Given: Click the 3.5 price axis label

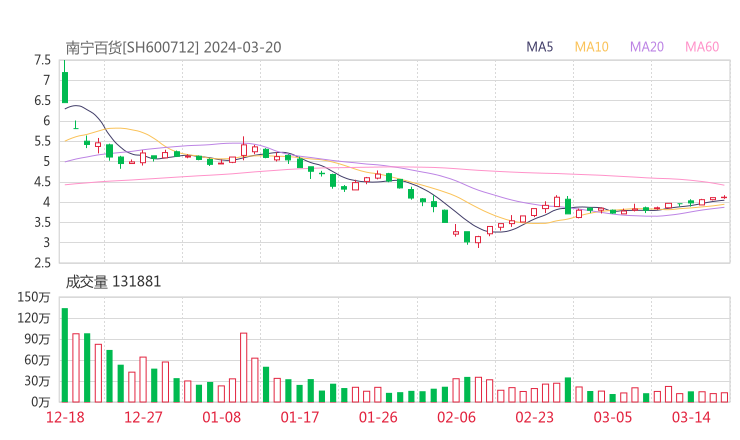Looking at the screenshot, I should click(x=42, y=222).
